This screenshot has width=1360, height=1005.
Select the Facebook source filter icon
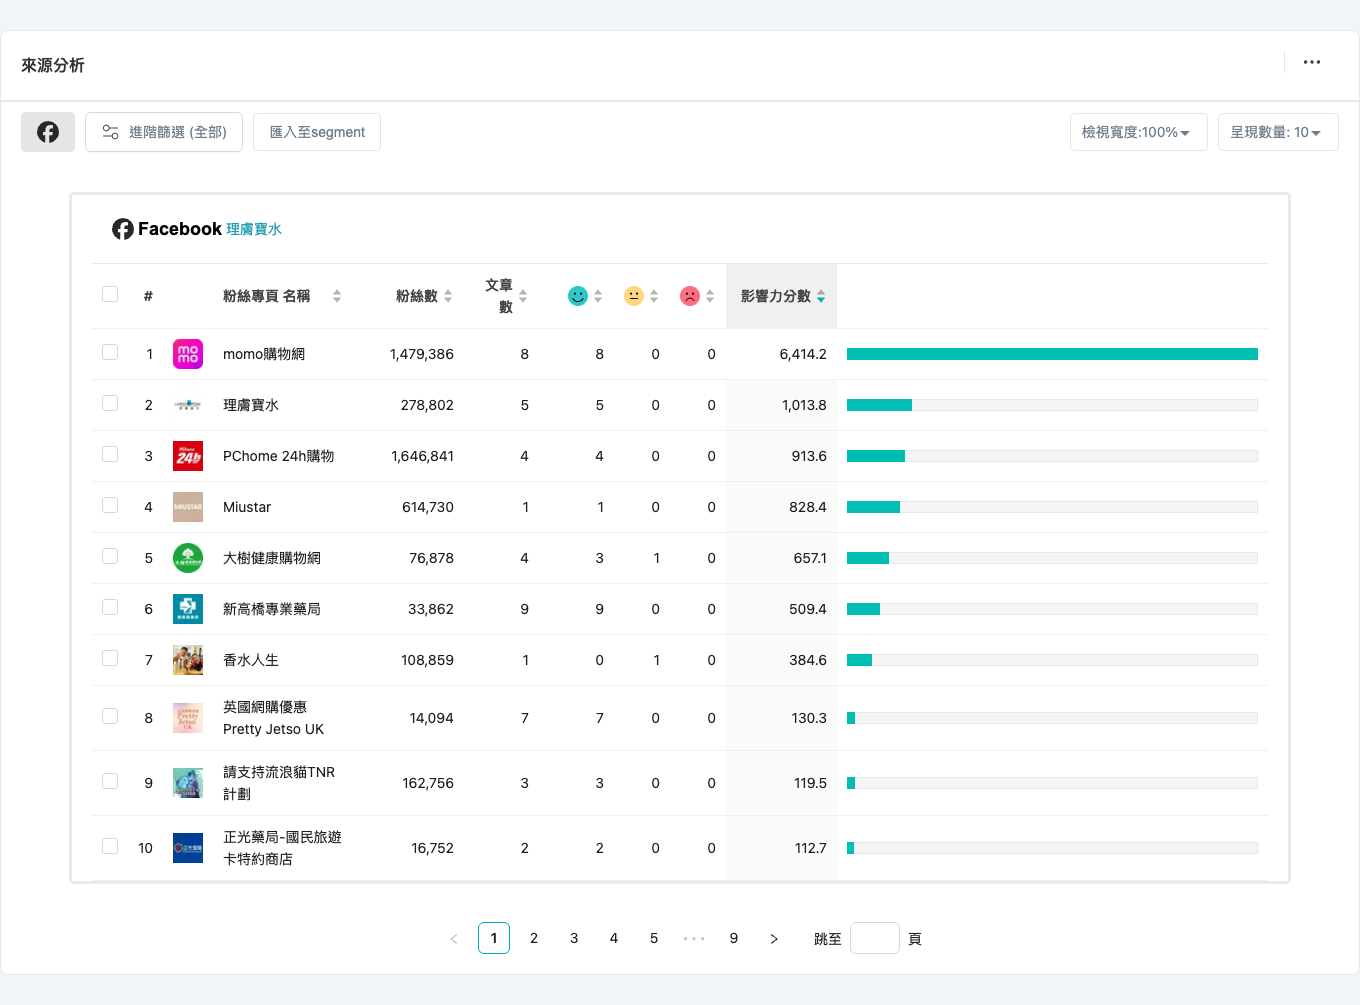[48, 132]
